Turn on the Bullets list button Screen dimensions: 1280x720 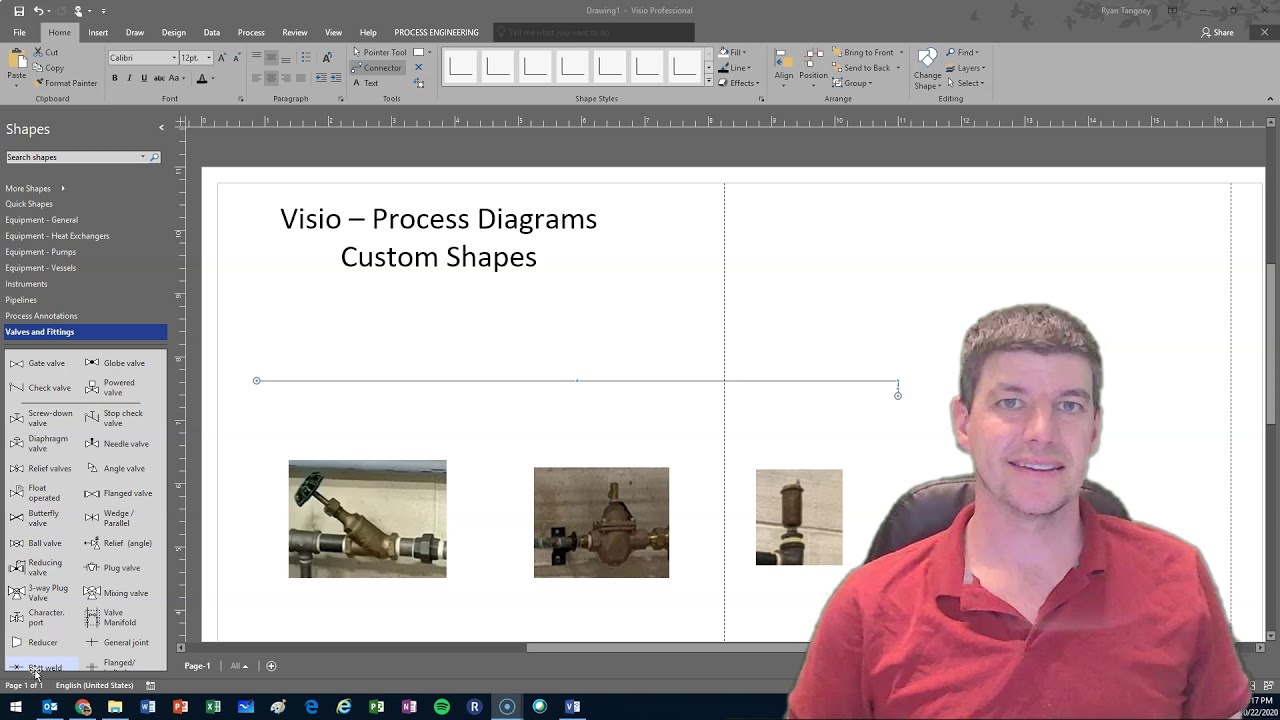pyautogui.click(x=306, y=58)
